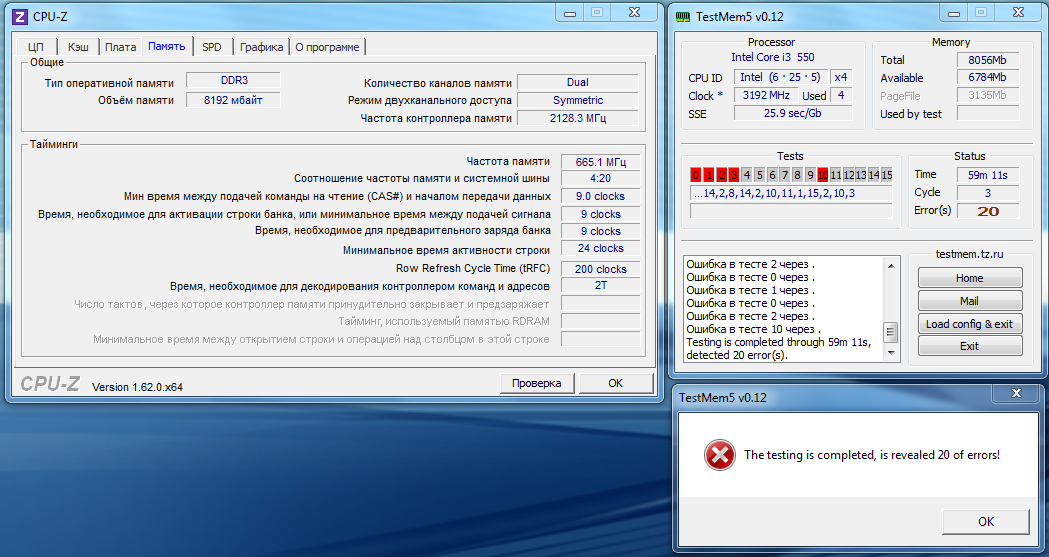Click the 200 clocks tRFC value

coord(600,269)
